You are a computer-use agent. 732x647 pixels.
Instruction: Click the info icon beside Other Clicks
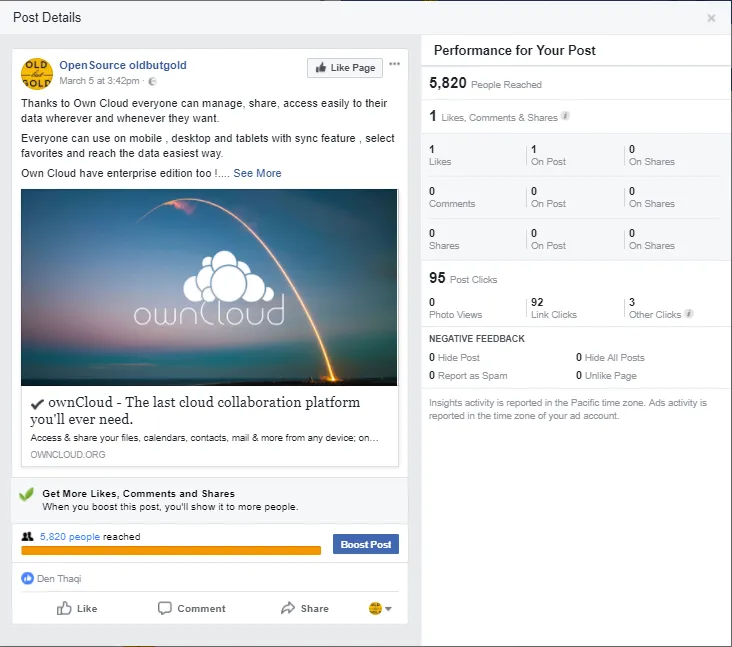click(x=689, y=314)
